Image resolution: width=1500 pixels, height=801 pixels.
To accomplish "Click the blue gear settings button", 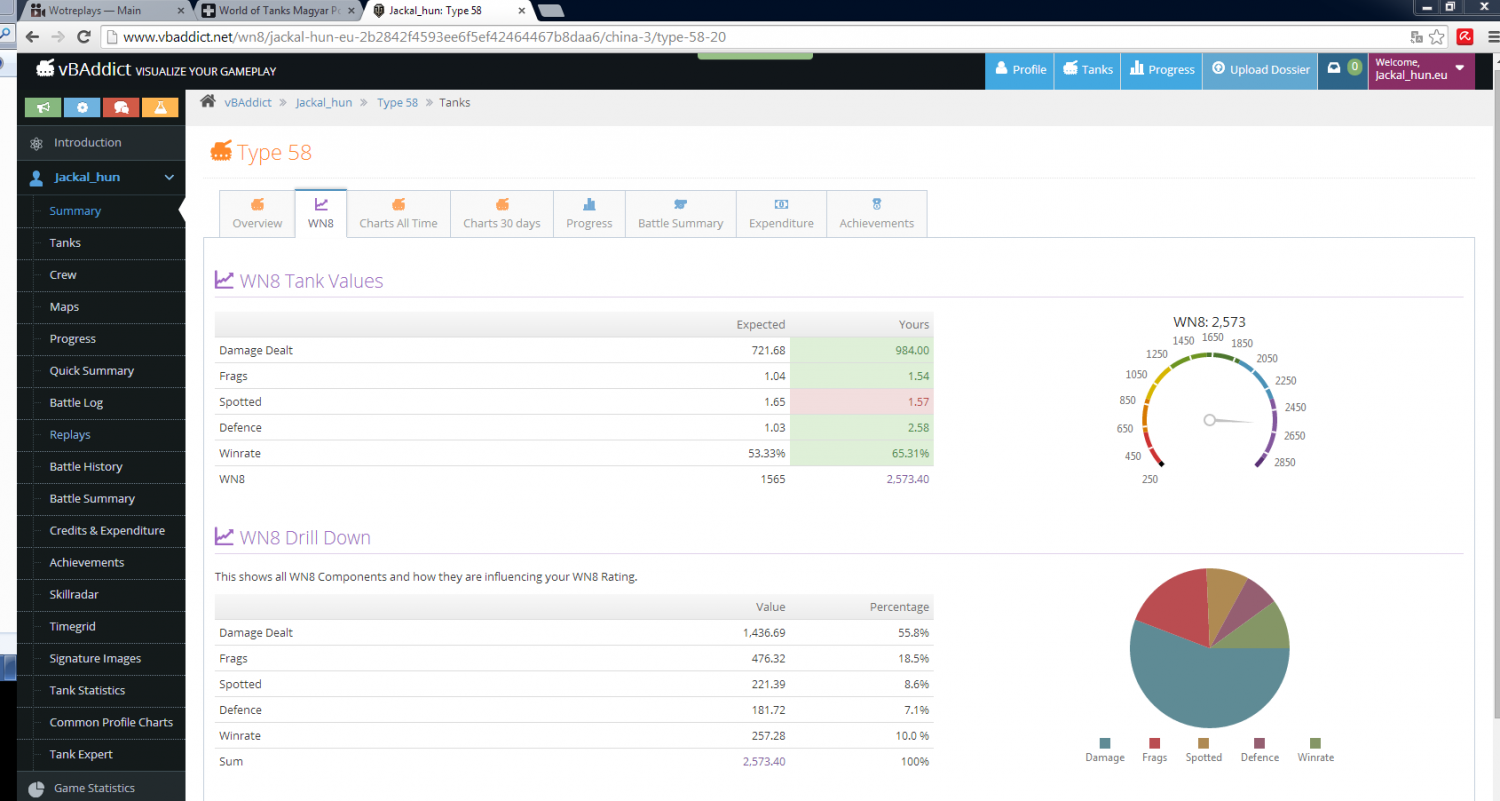I will (x=82, y=107).
